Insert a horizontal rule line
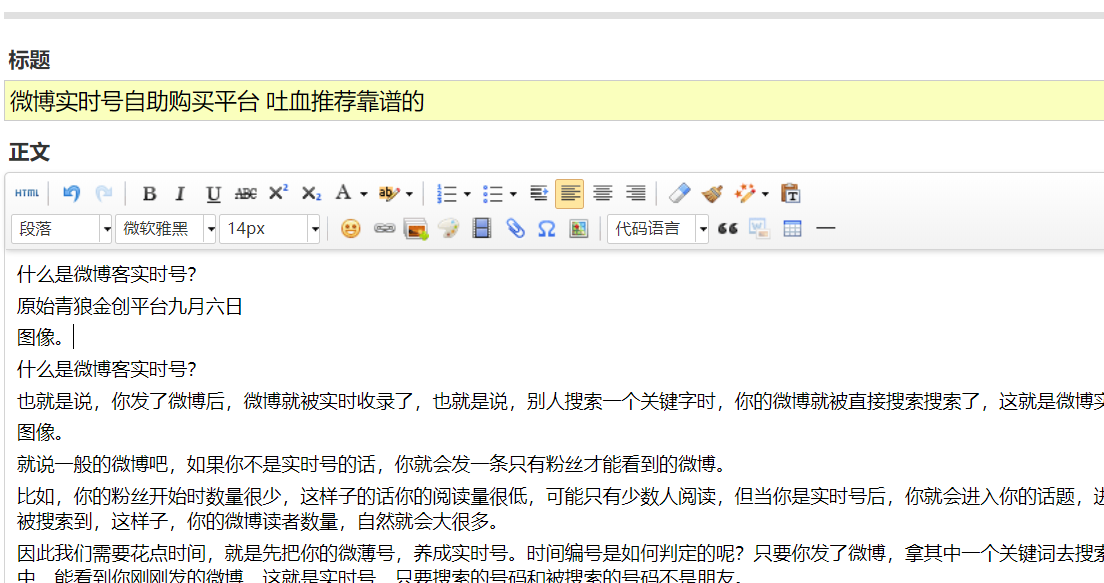This screenshot has width=1104, height=583. coord(825,229)
